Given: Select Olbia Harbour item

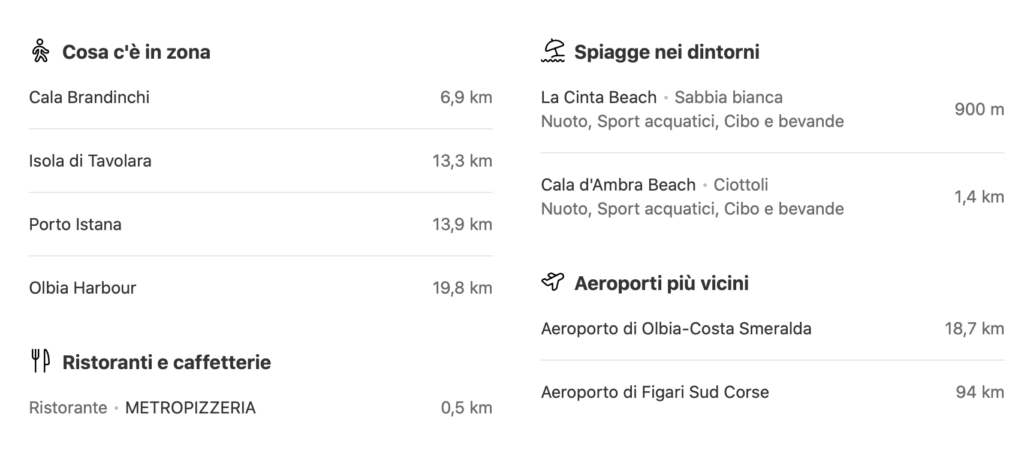Looking at the screenshot, I should [83, 288].
